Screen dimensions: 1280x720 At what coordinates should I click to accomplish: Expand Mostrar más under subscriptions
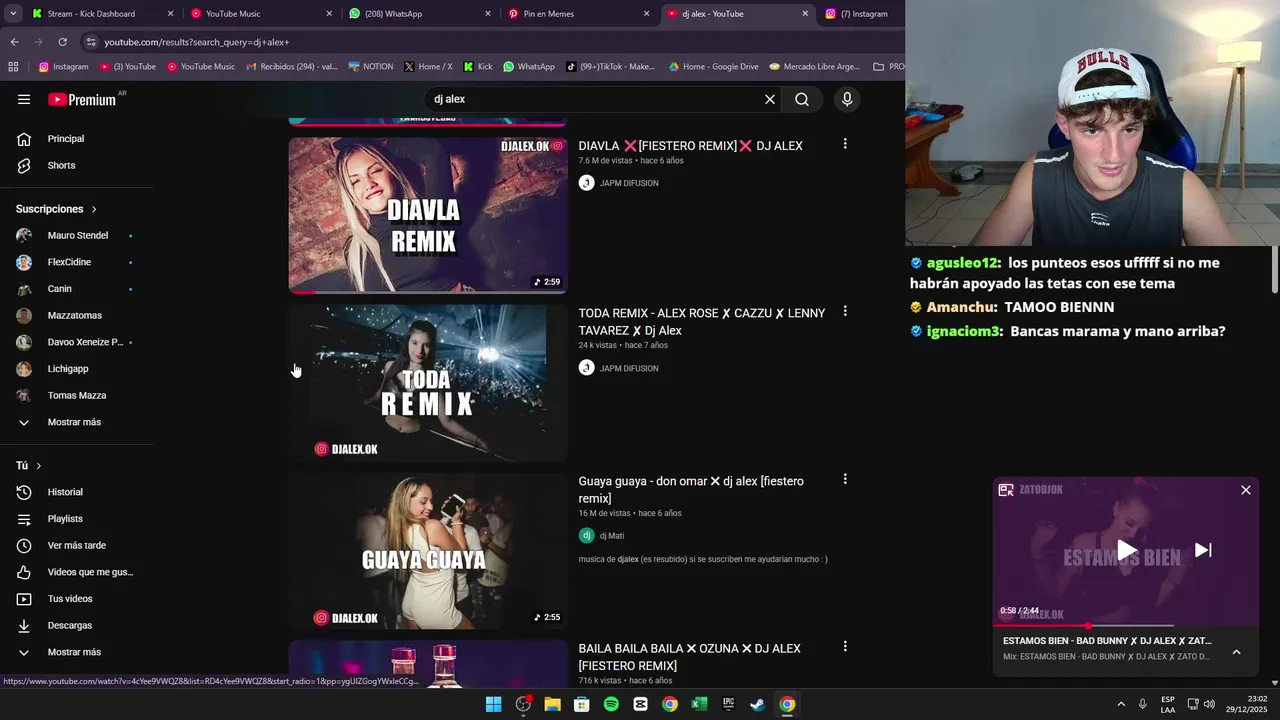[76, 422]
